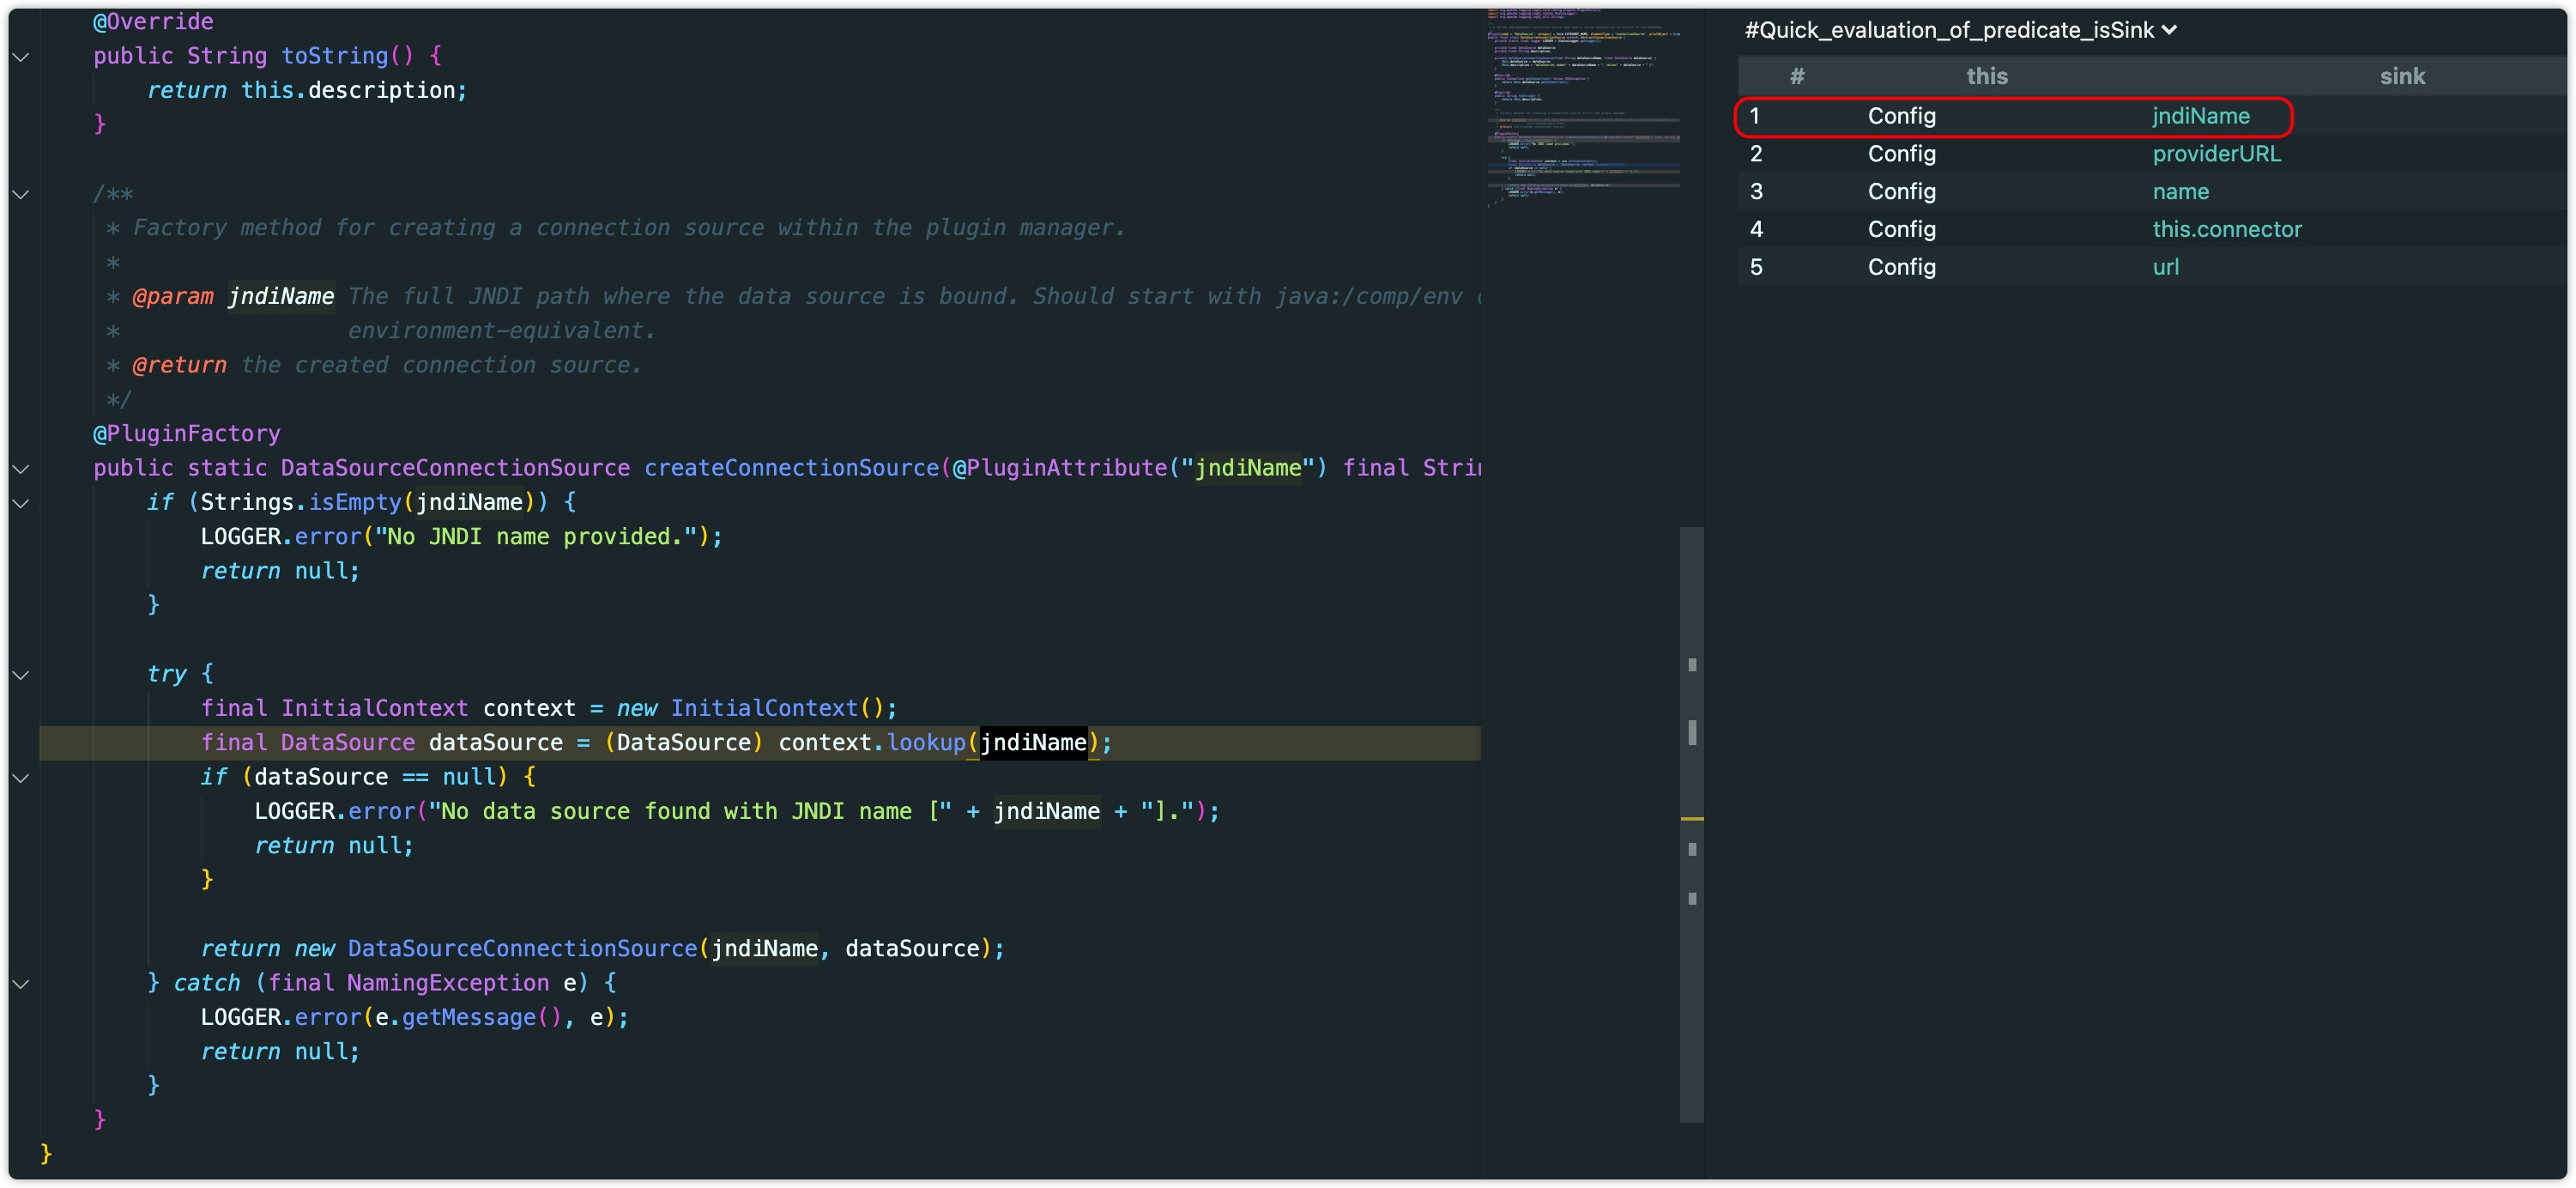Click the DataSourceConnectionSource constructor in return statement

(522, 949)
